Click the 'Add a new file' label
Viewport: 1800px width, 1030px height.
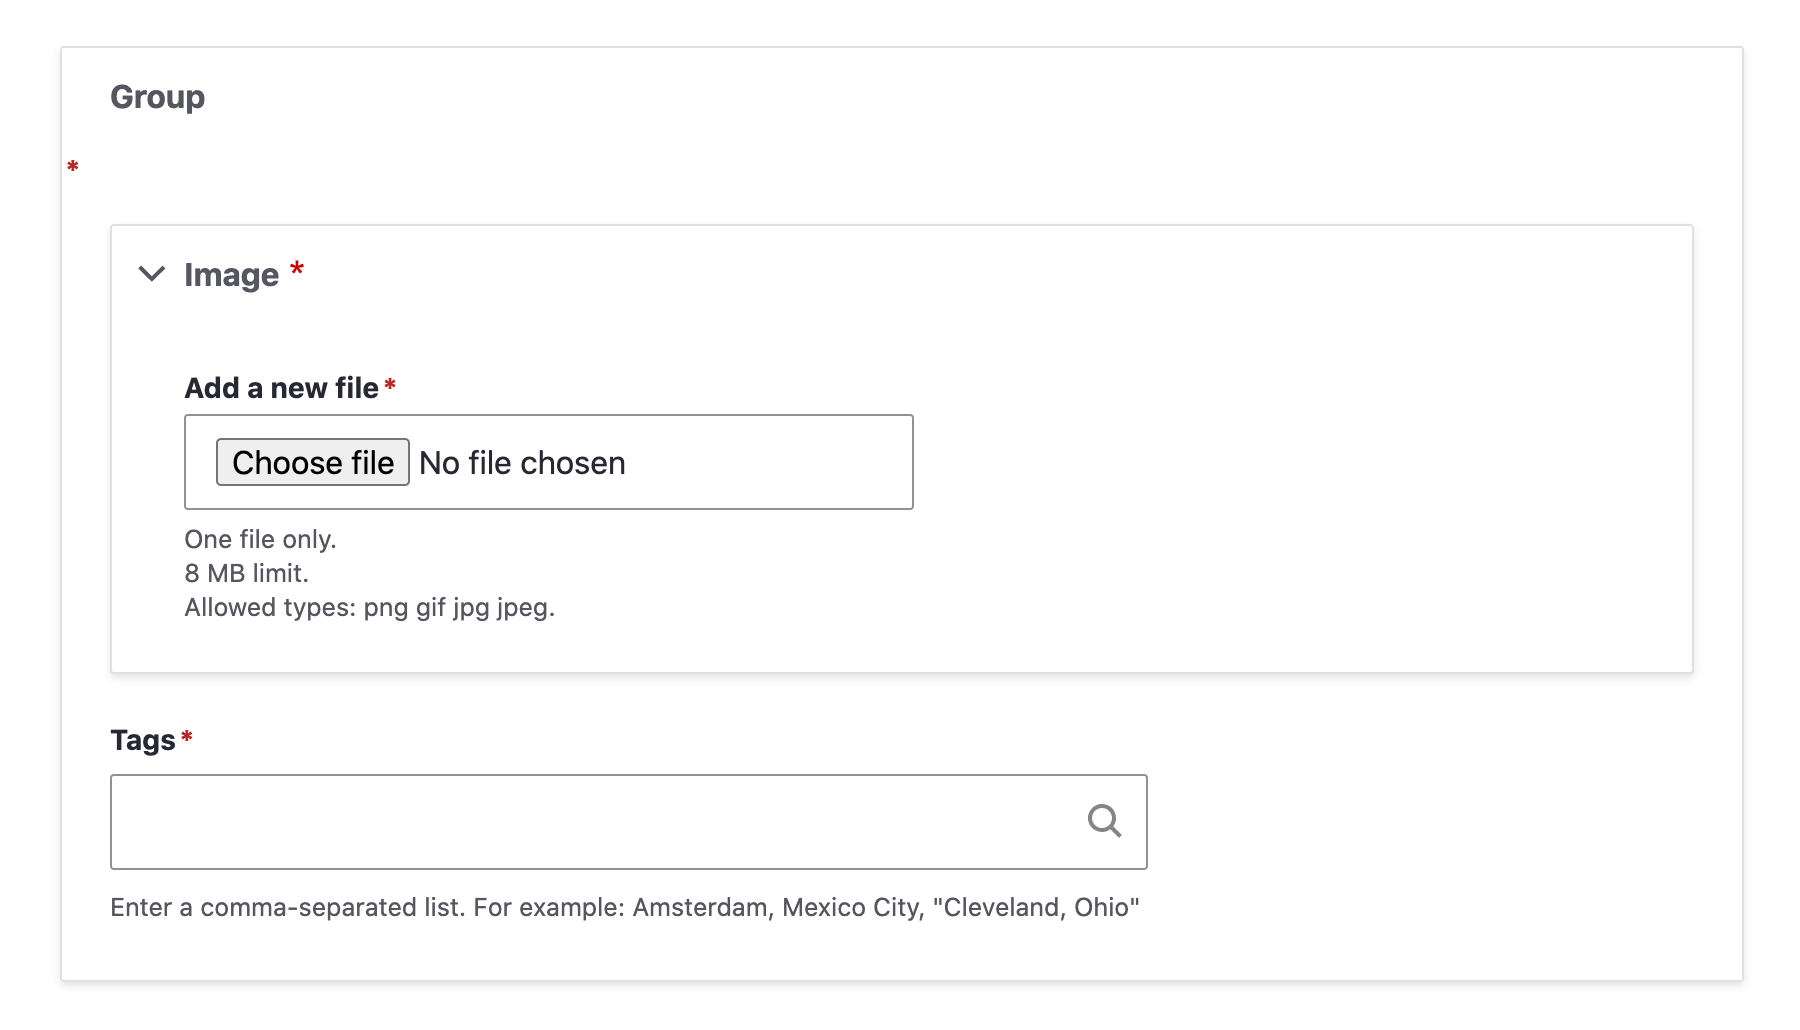tap(281, 388)
